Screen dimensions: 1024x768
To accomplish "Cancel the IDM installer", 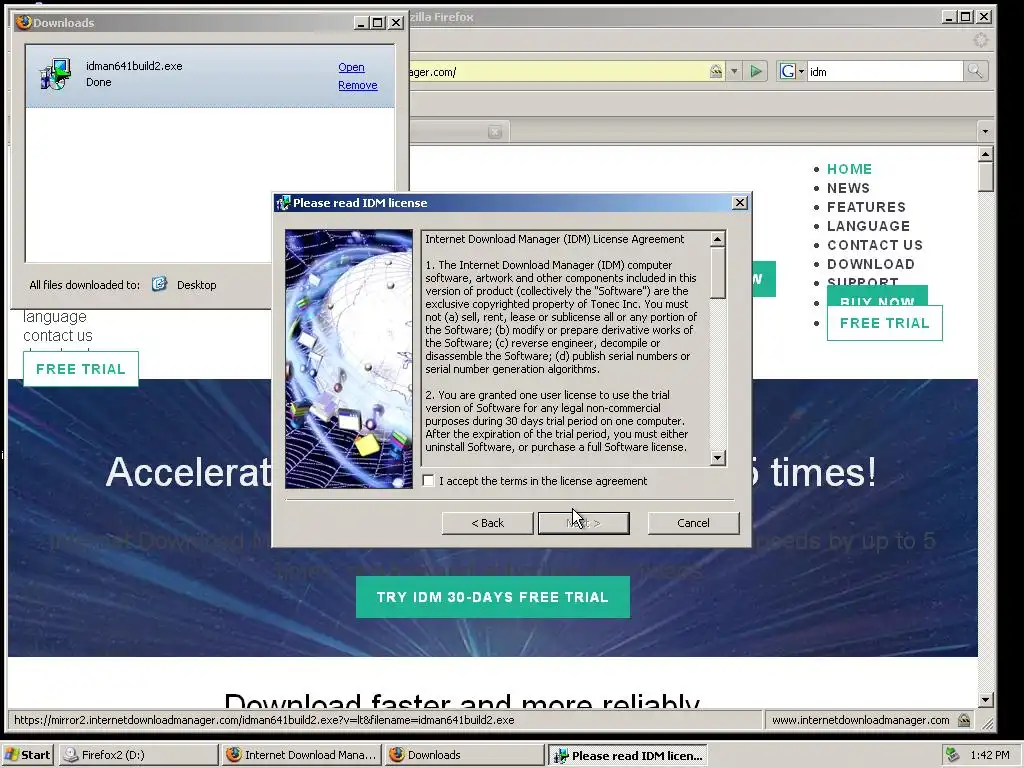I will click(x=694, y=523).
